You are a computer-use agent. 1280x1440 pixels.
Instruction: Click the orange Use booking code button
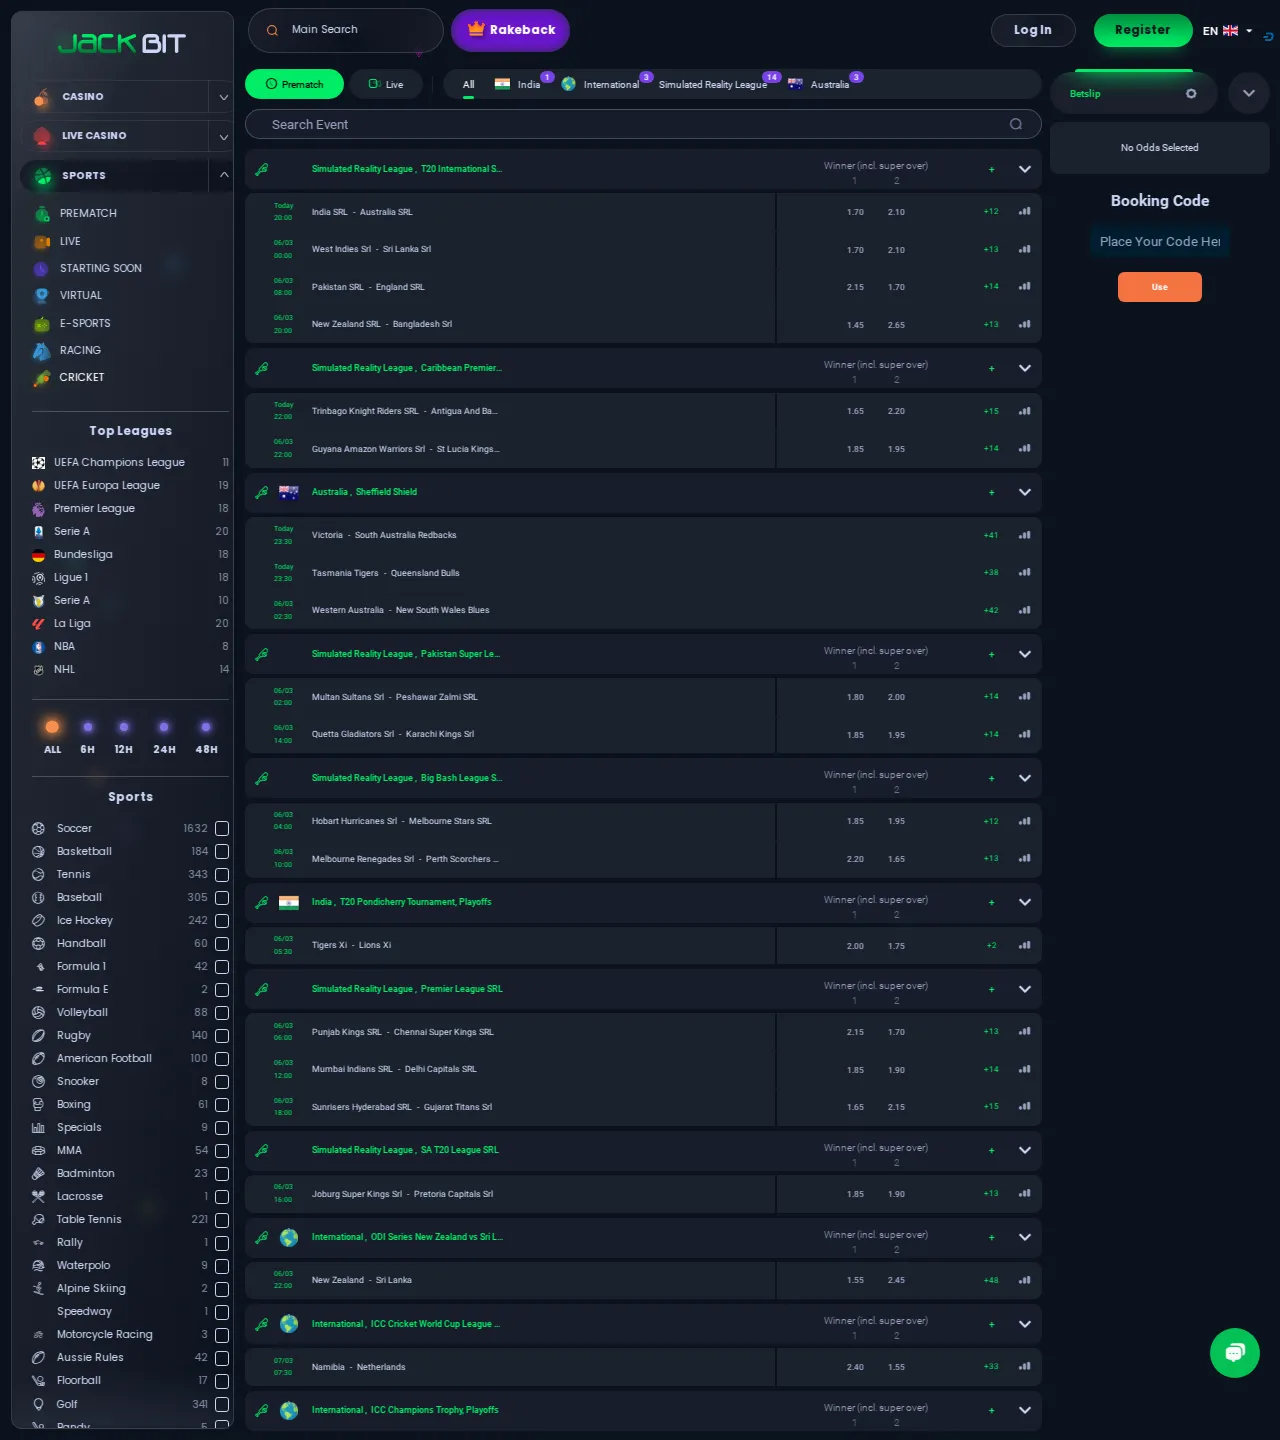coord(1159,287)
